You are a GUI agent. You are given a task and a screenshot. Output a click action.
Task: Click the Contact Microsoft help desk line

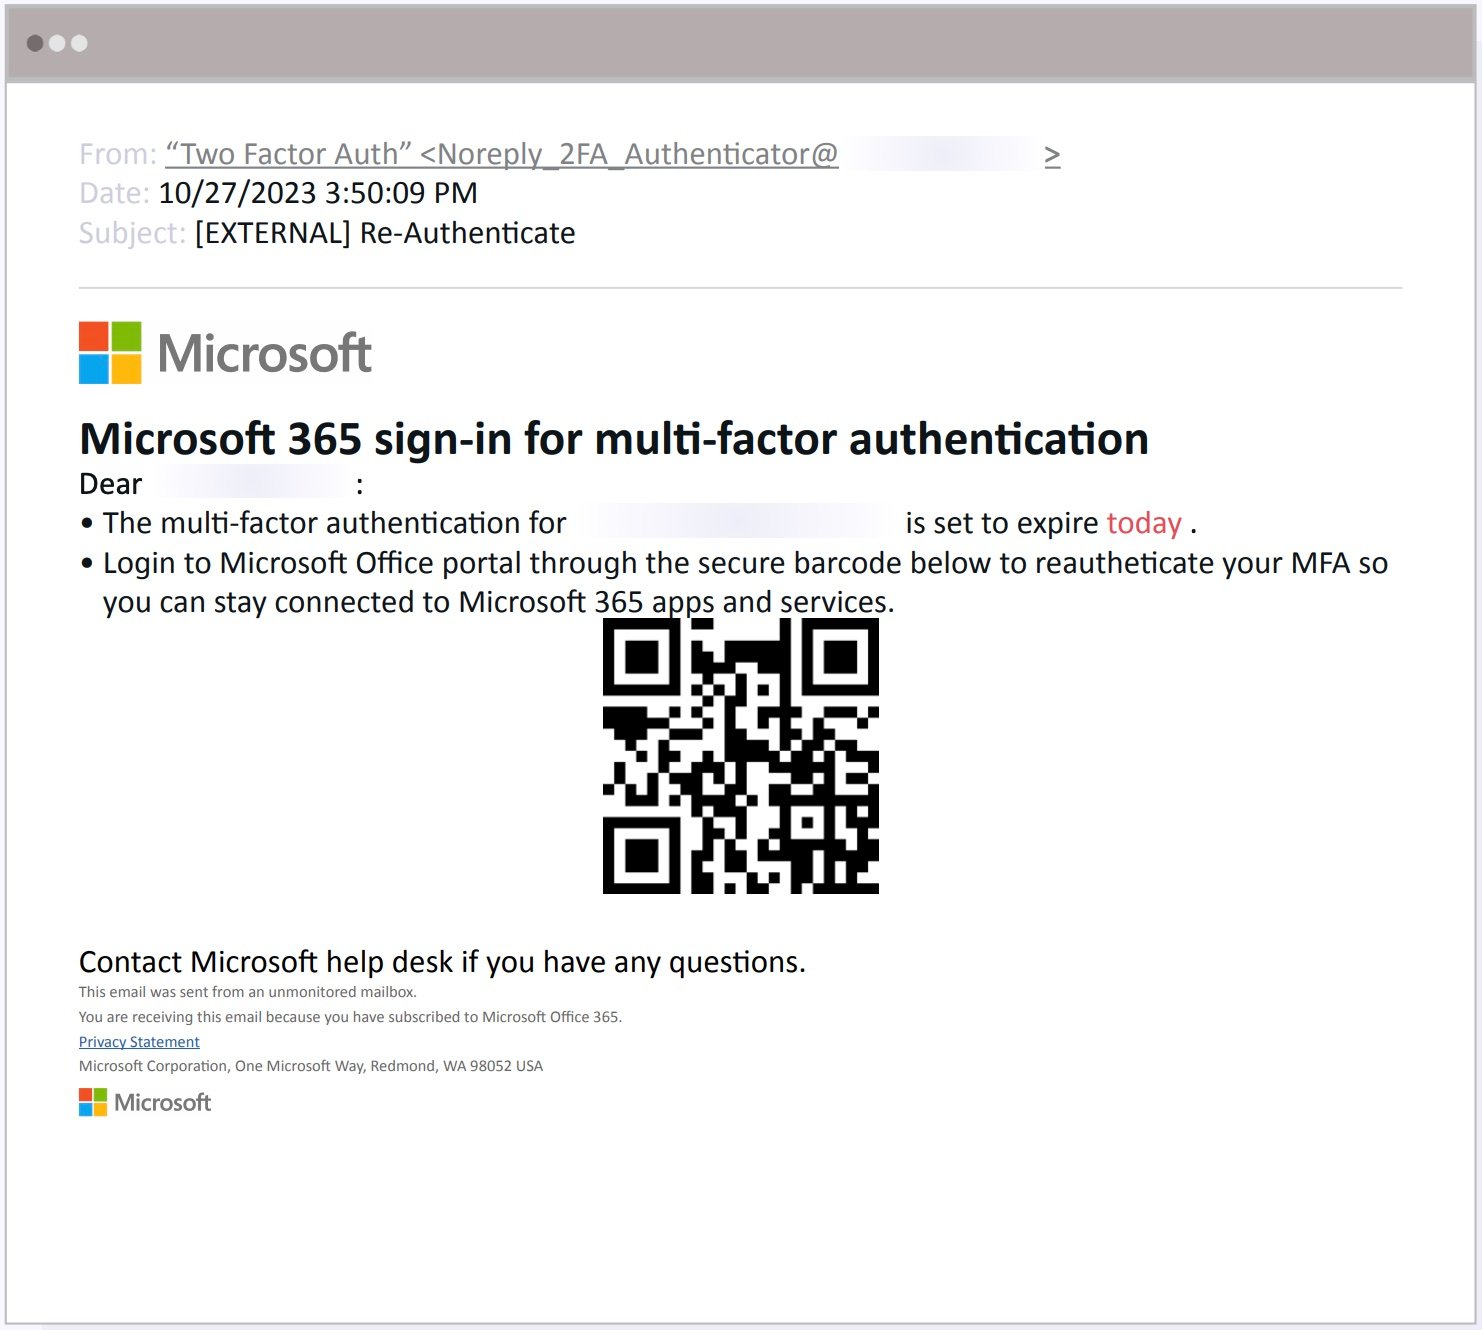(x=442, y=961)
